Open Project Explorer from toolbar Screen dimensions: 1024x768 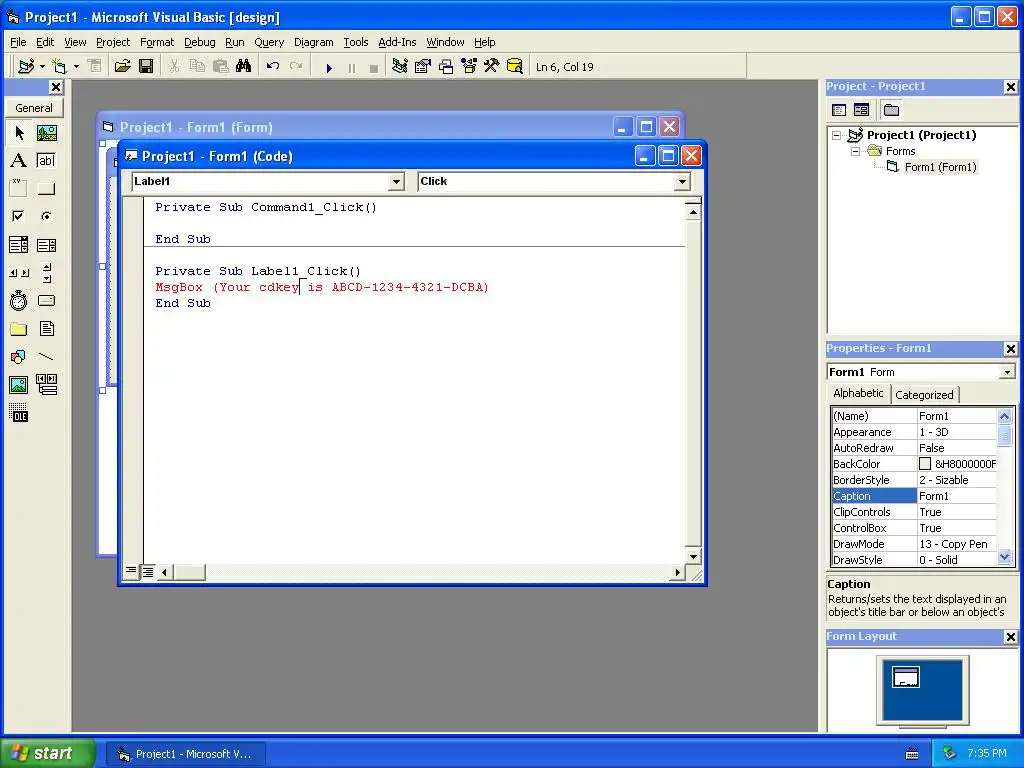tap(400, 66)
